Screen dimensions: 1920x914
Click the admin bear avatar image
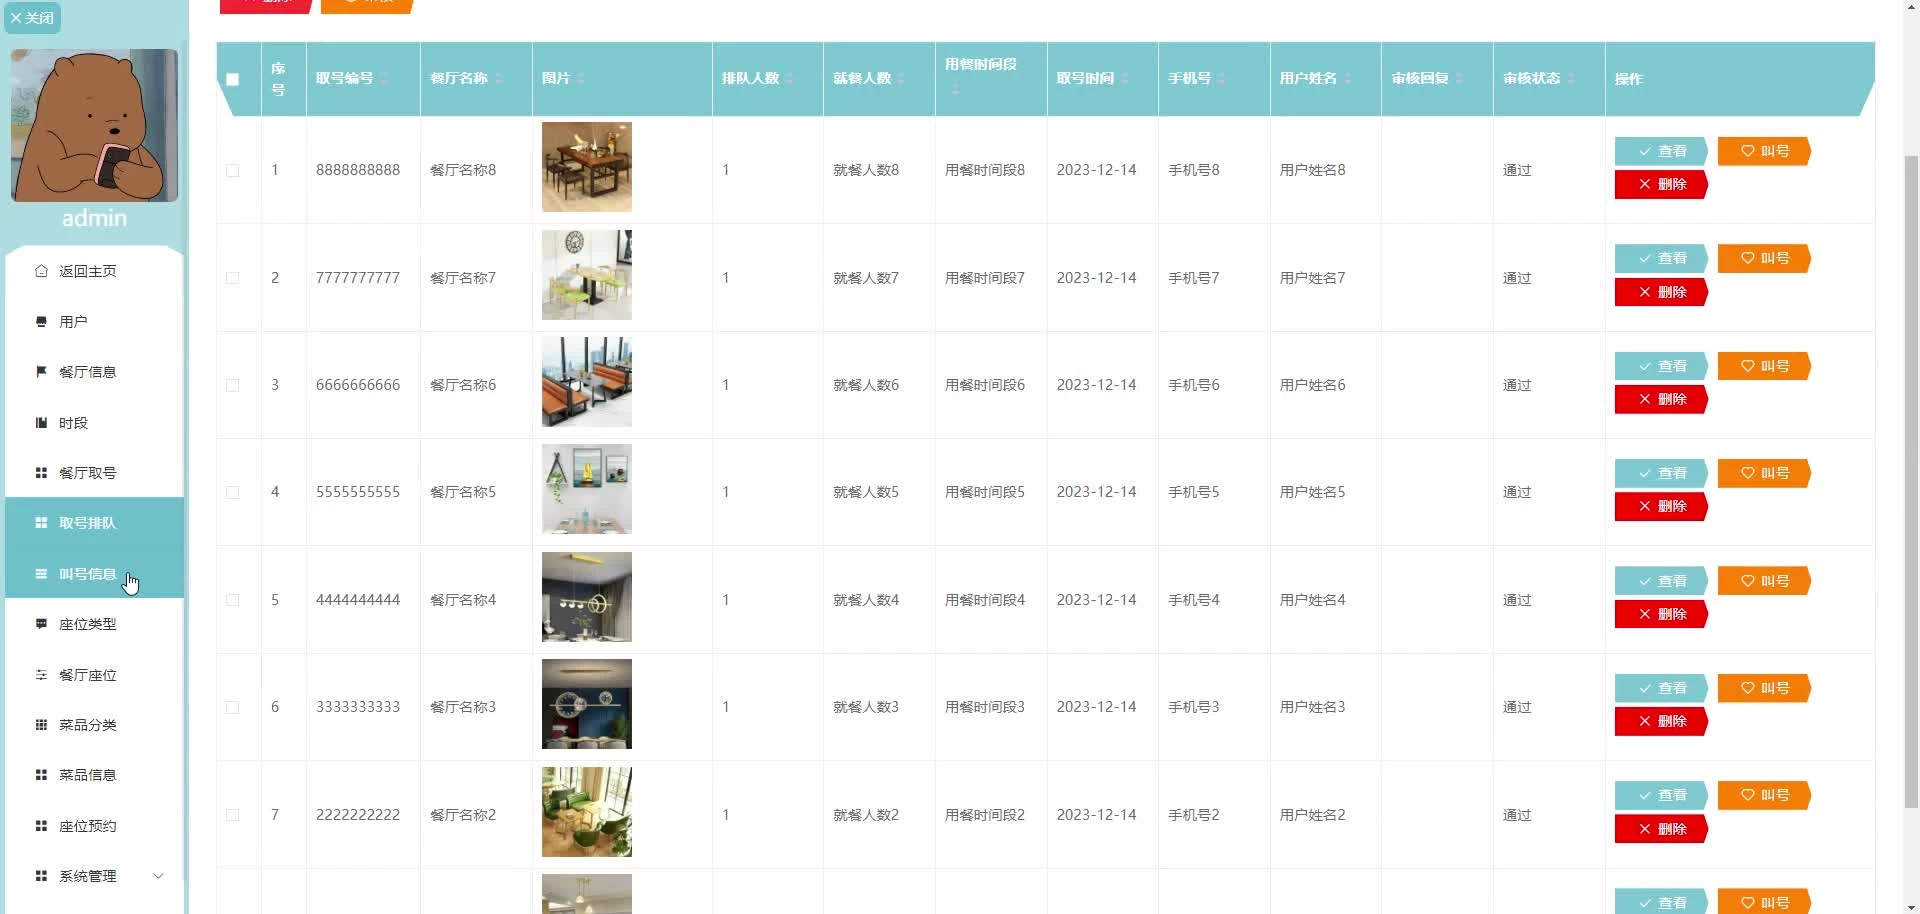(x=94, y=125)
